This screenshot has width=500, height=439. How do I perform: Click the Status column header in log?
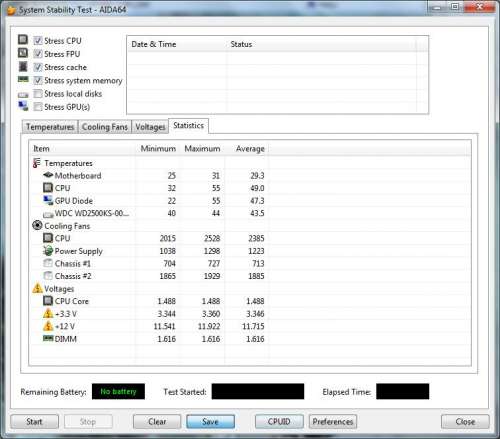(322, 44)
